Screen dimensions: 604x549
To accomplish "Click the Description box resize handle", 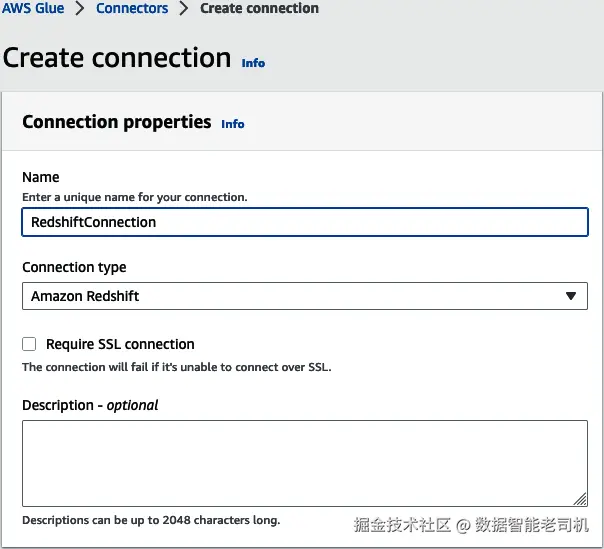I will 580,498.
